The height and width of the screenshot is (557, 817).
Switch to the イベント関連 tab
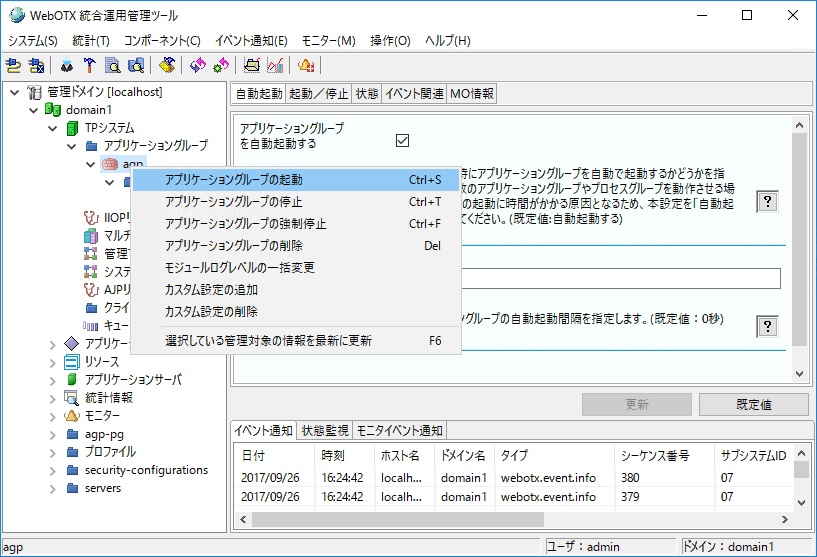pyautogui.click(x=414, y=94)
